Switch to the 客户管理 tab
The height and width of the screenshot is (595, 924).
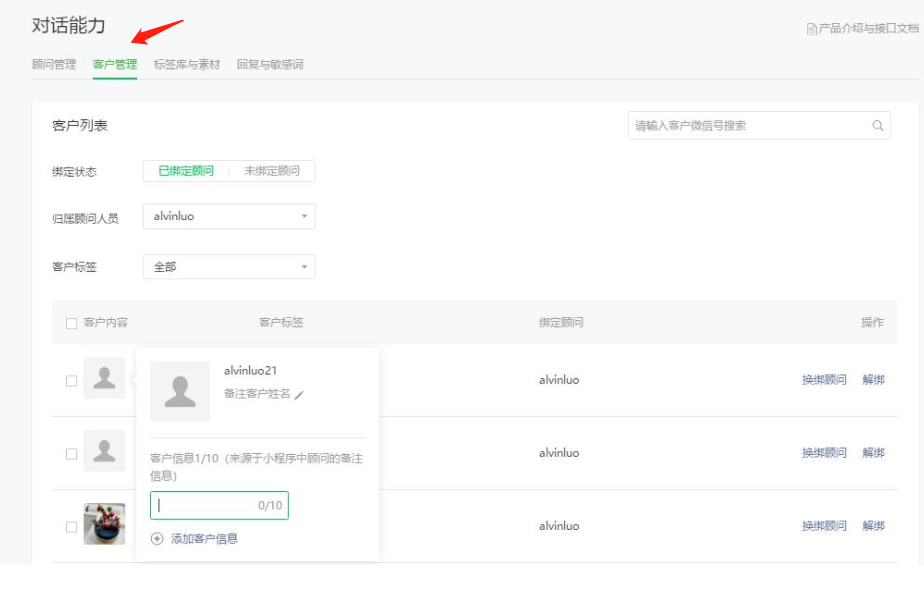tap(115, 64)
